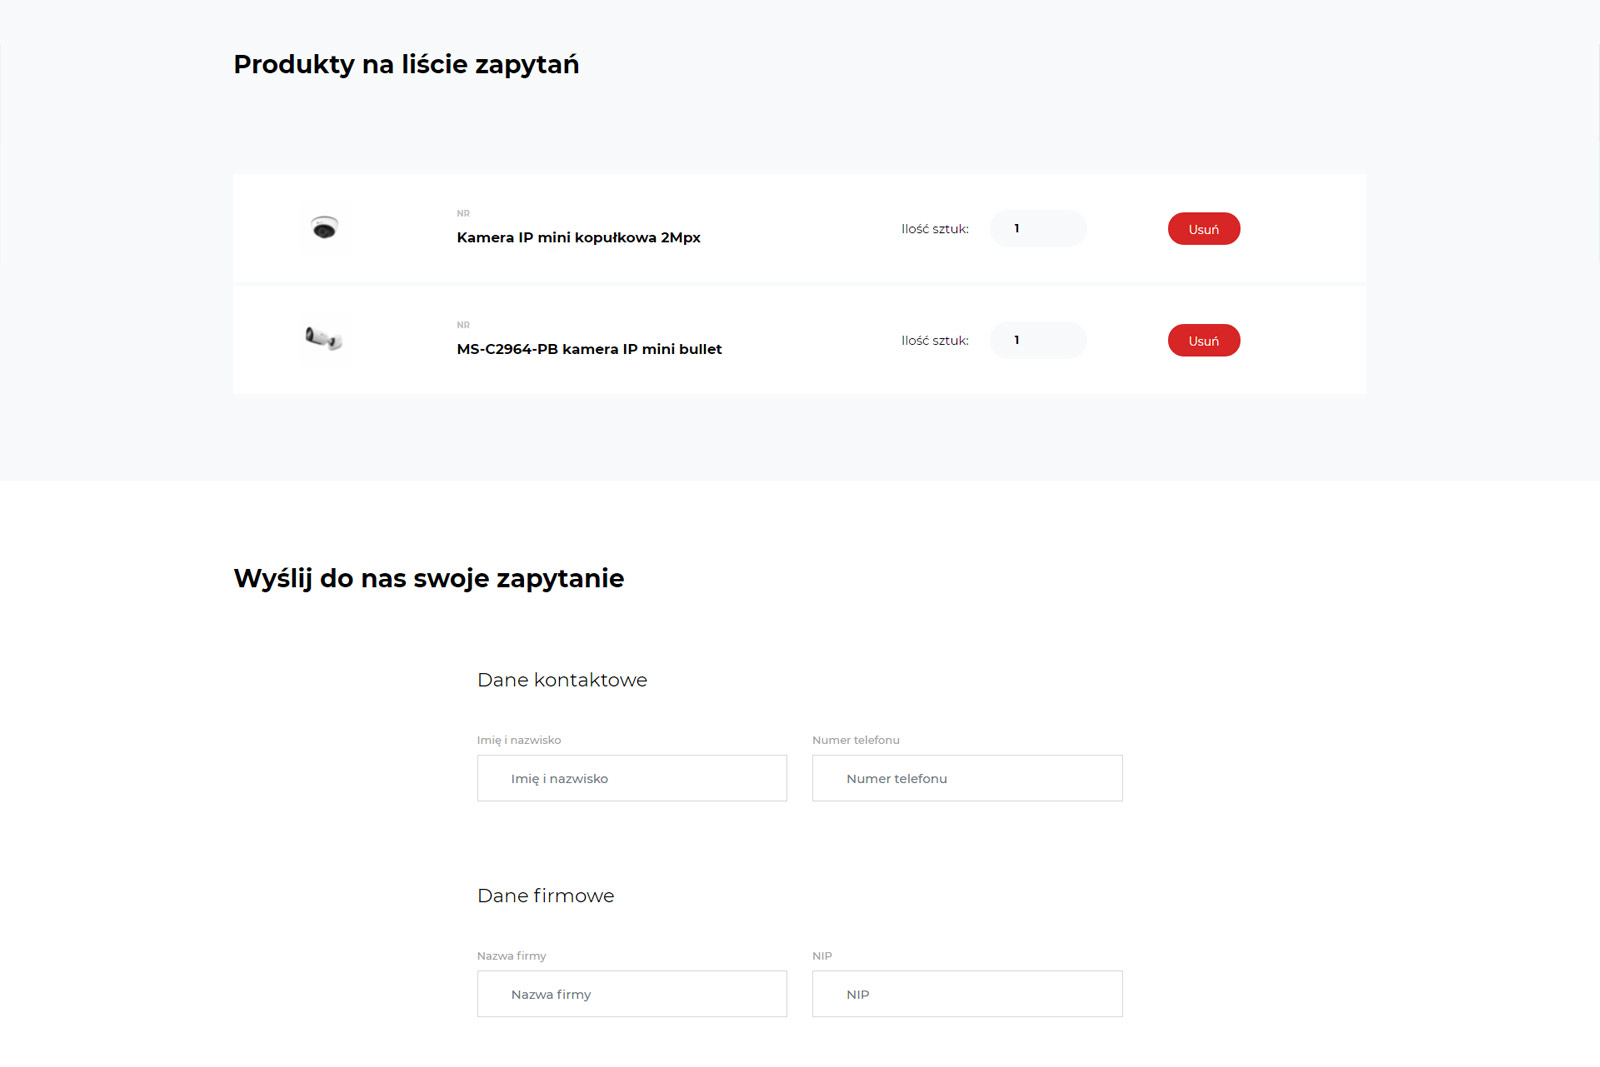Remove the Kamera IP mini kopułkowa with Usuń
Viewport: 1600px width, 1067px height.
(x=1203, y=229)
